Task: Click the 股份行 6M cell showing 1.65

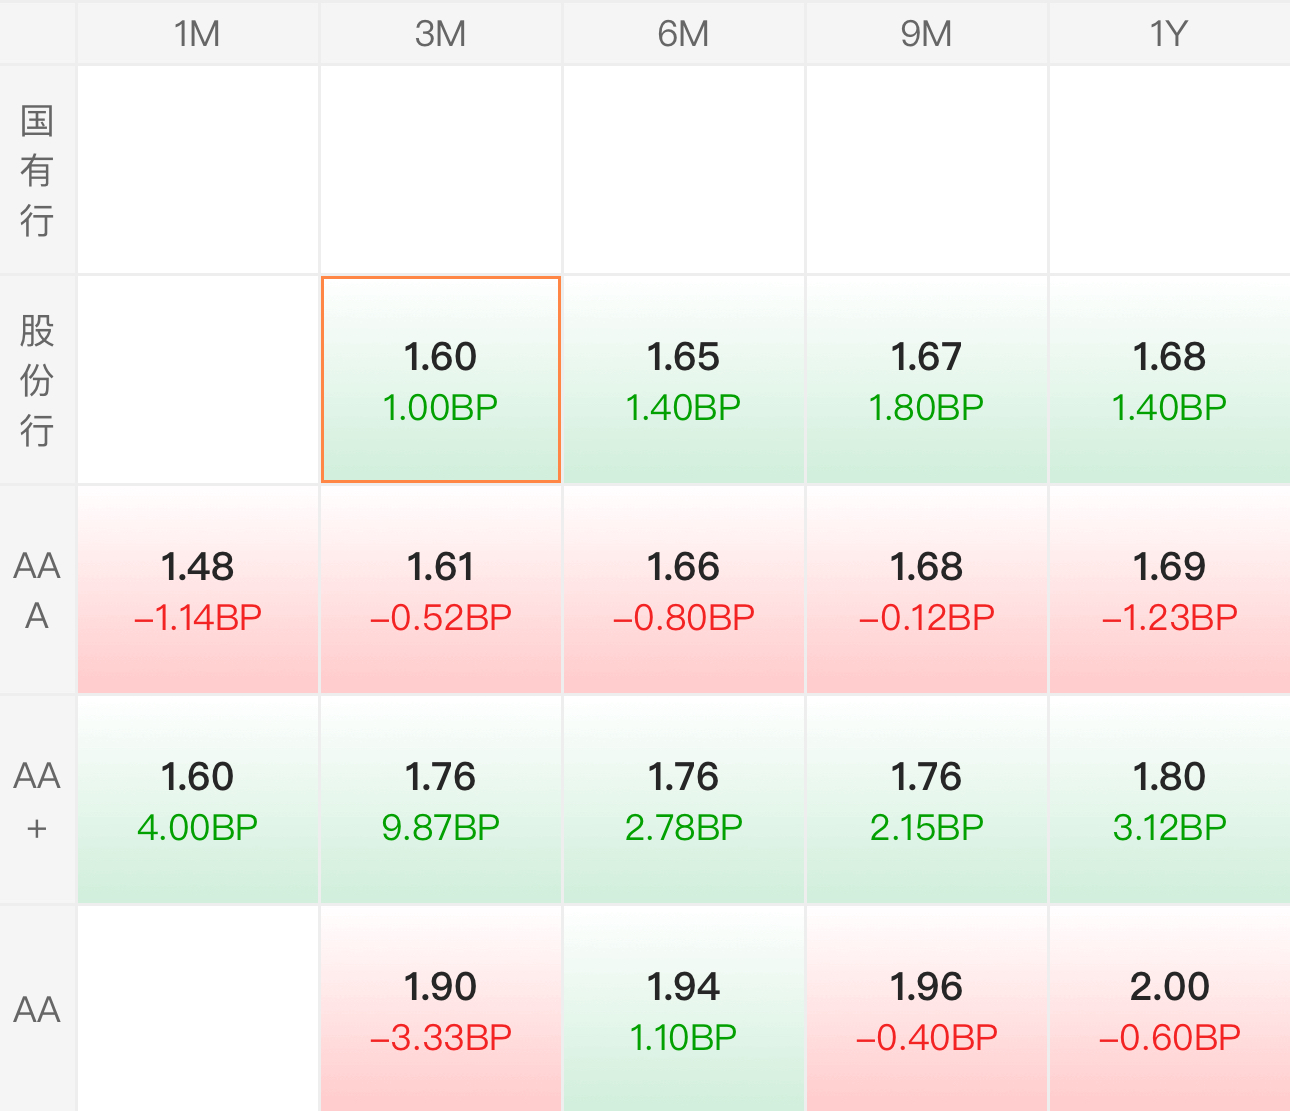Action: 683,380
